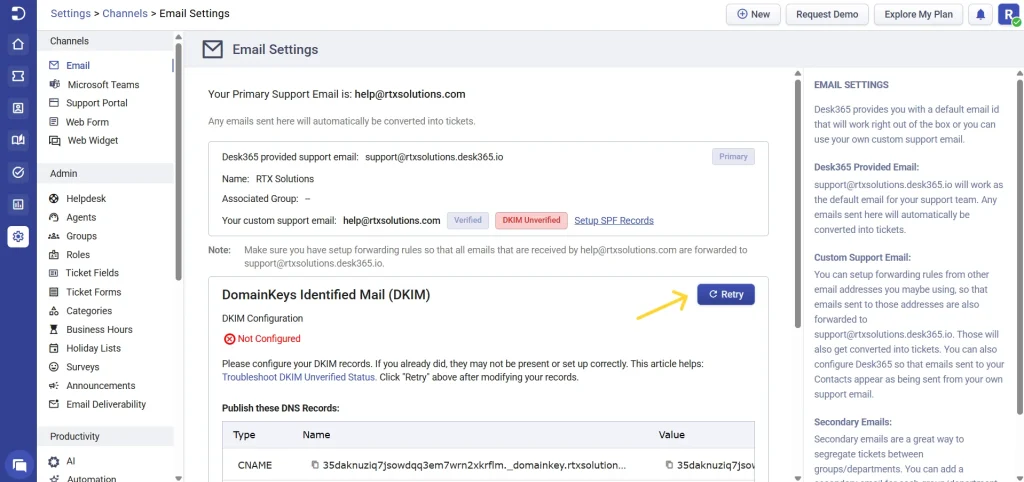1024x482 pixels.
Task: Click the Helpdesk globe icon
Action: tap(54, 199)
